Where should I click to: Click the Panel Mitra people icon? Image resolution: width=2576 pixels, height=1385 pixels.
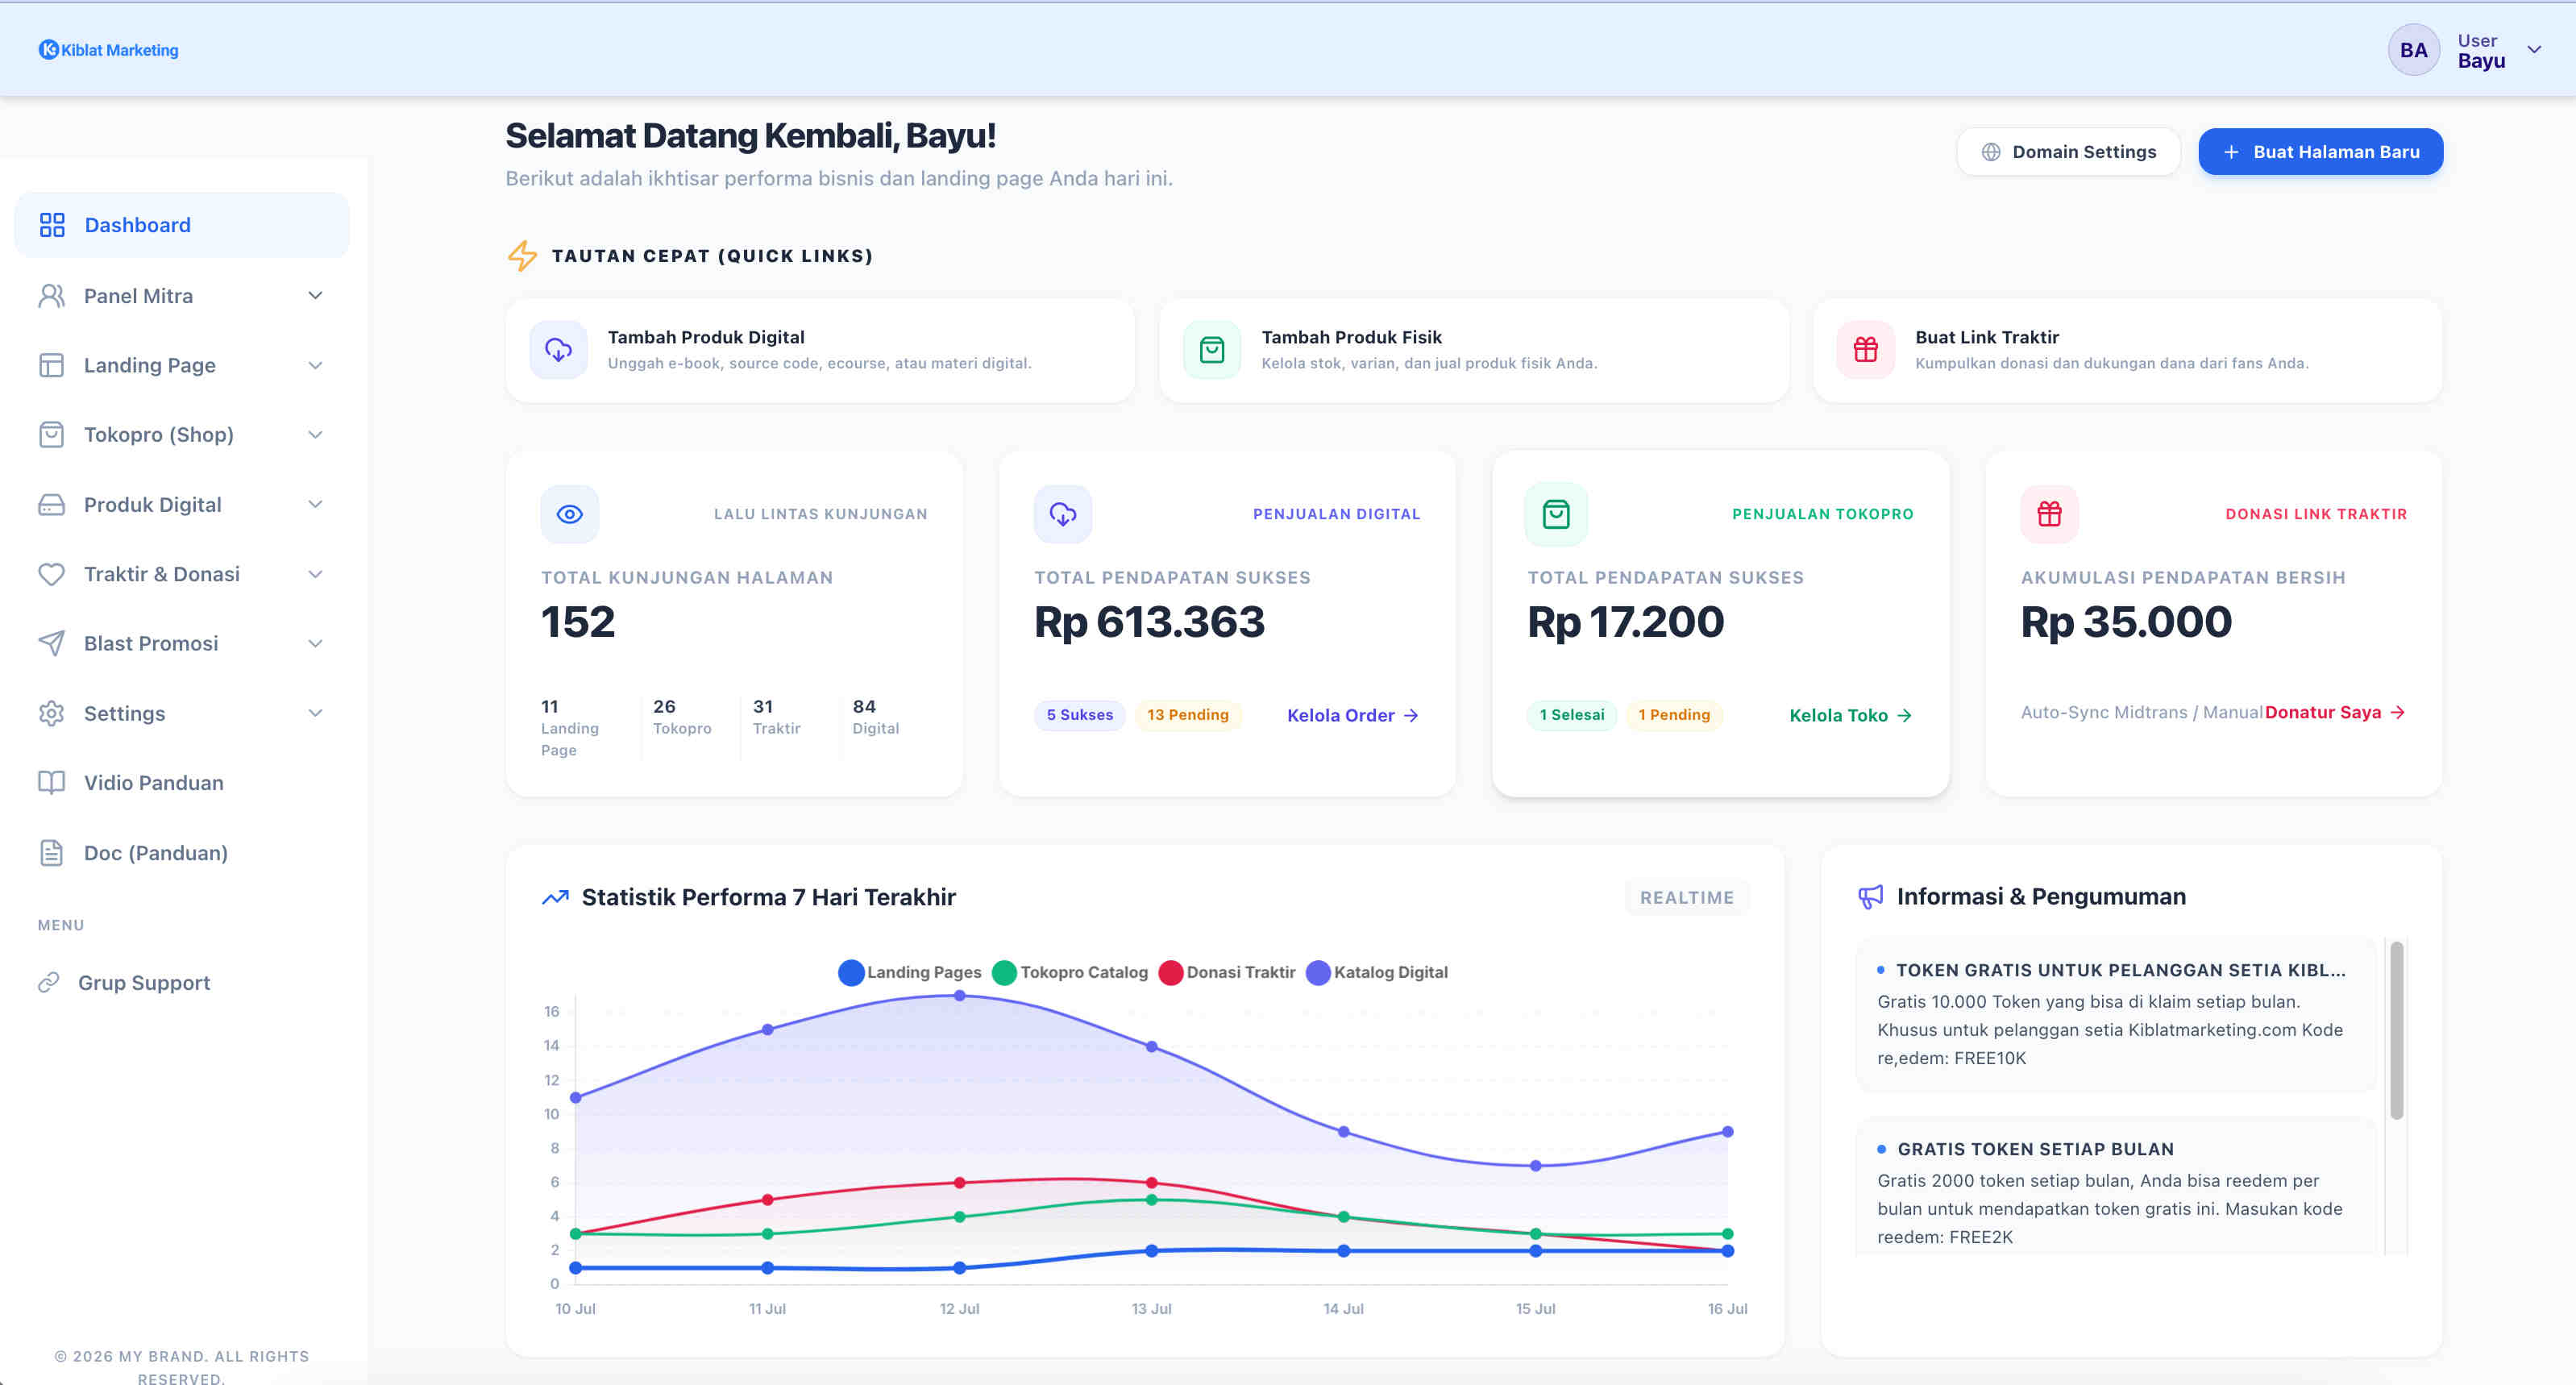click(x=52, y=296)
